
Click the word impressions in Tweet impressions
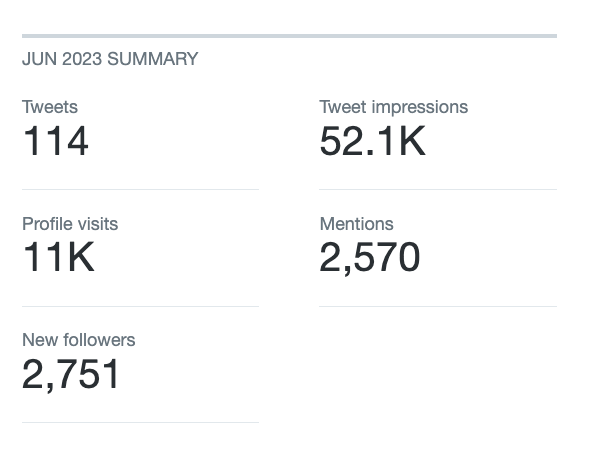point(417,107)
